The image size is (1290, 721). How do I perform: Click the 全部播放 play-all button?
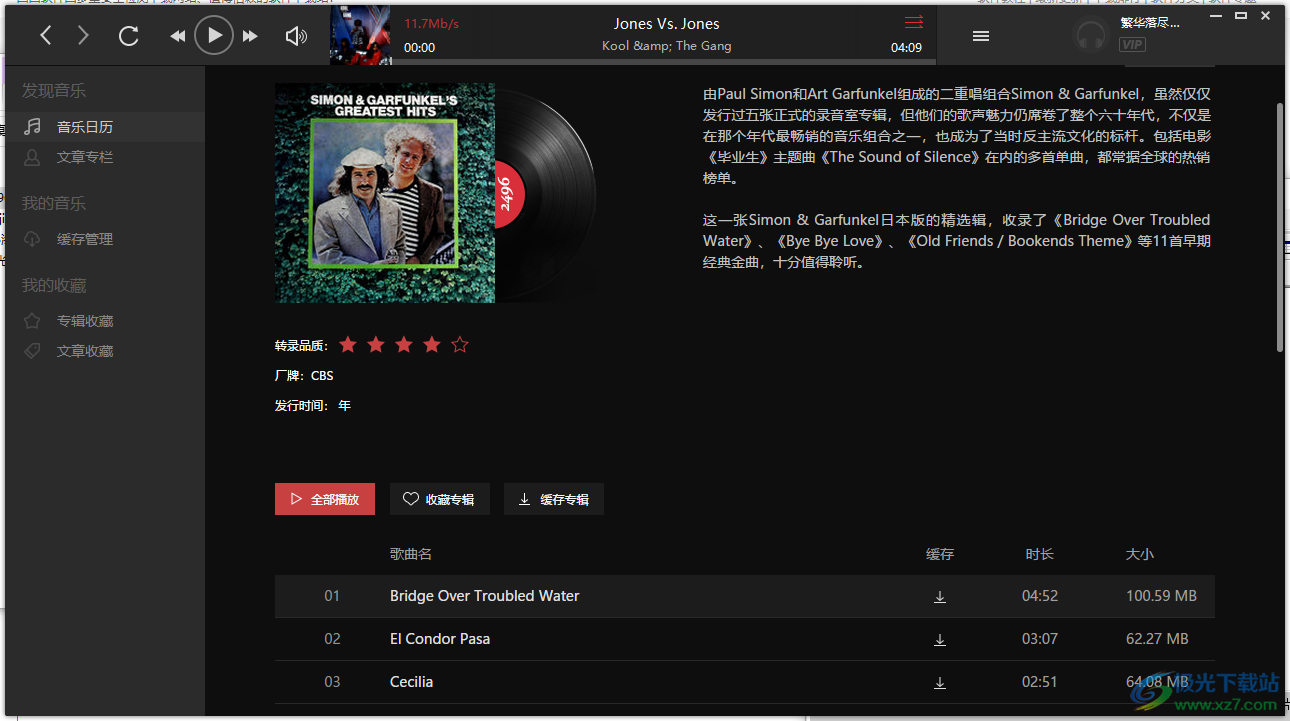tap(325, 499)
